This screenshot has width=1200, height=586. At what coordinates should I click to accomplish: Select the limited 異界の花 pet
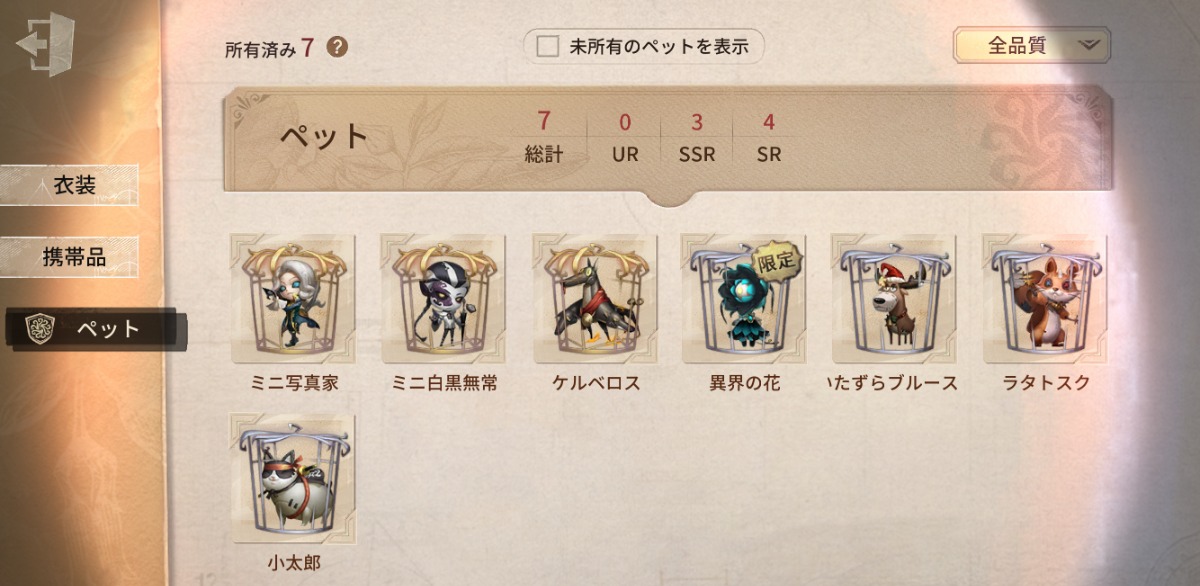coord(743,298)
